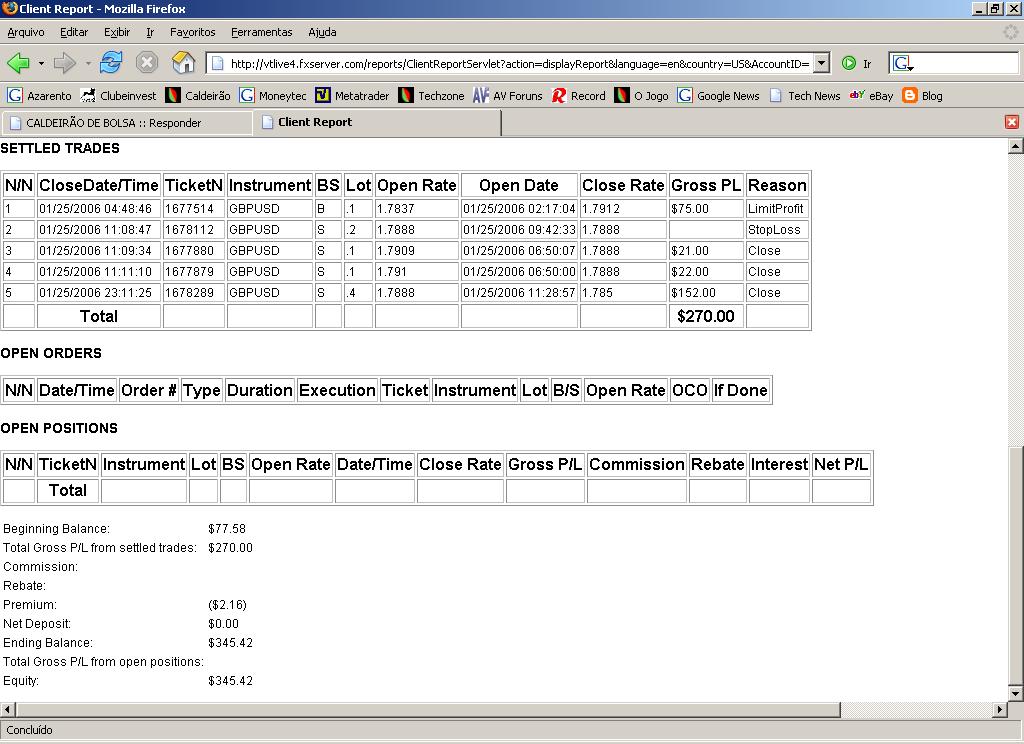Close the current tab with red X
The height and width of the screenshot is (744, 1024).
point(1012,122)
